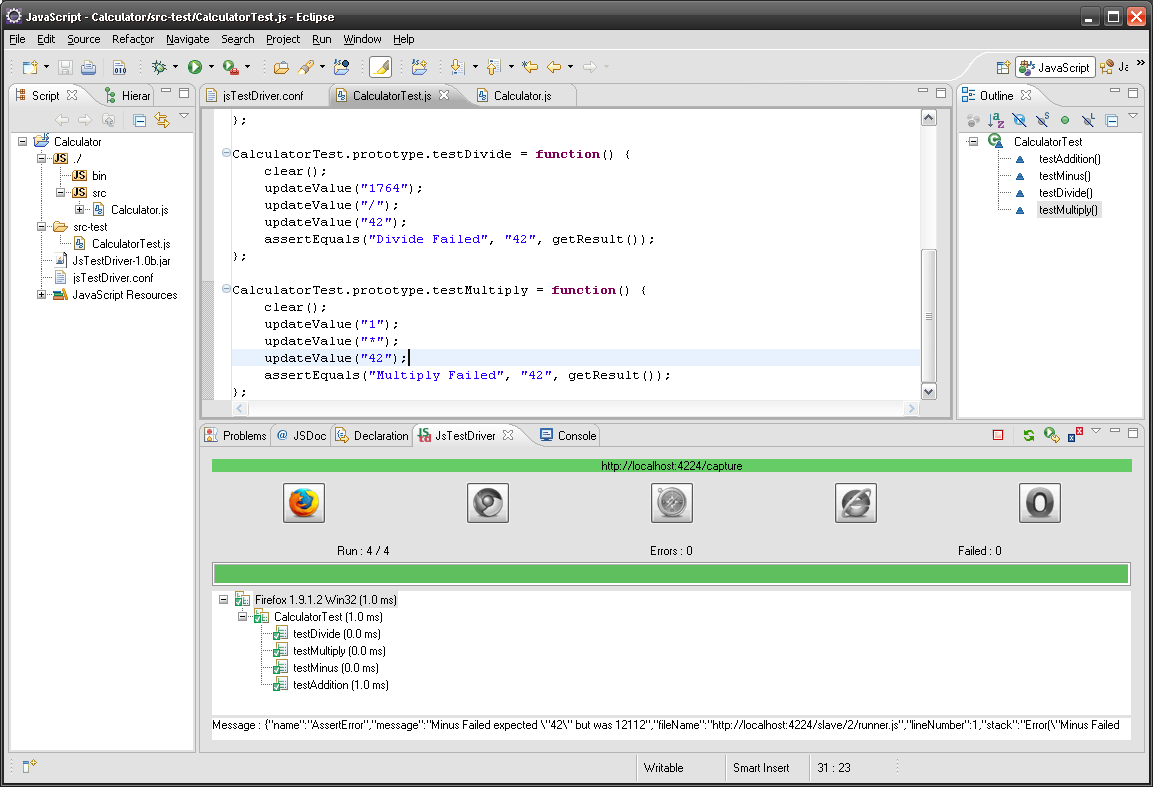
Task: Sort Outline members alphabetically
Action: coord(996,120)
